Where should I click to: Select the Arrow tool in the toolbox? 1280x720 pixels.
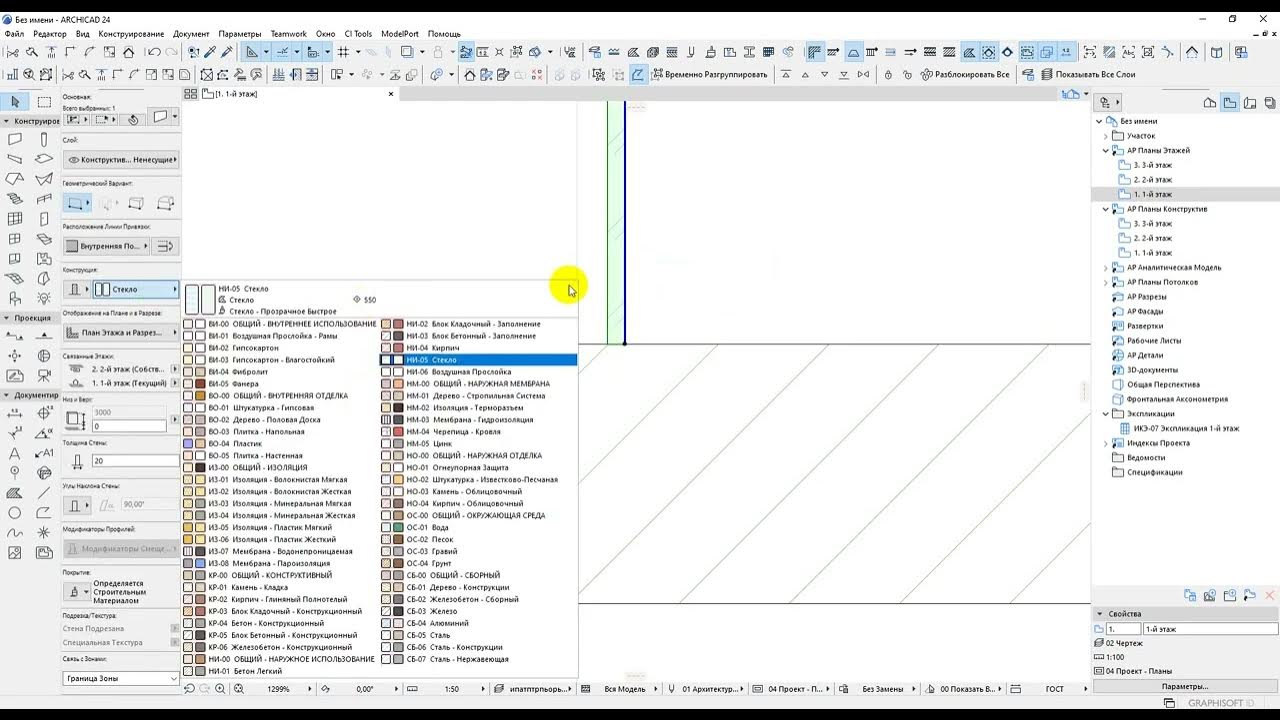(x=15, y=102)
